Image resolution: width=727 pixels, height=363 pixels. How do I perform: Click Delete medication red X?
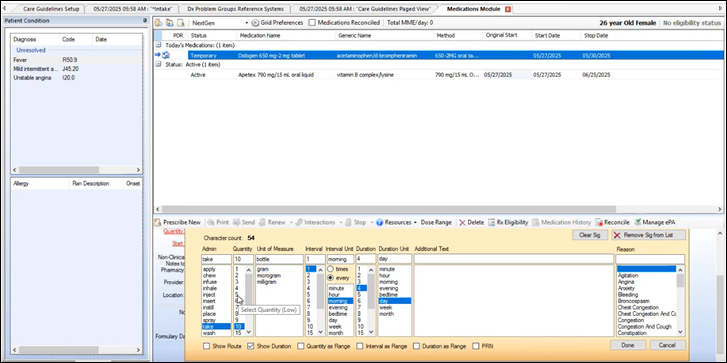point(462,223)
